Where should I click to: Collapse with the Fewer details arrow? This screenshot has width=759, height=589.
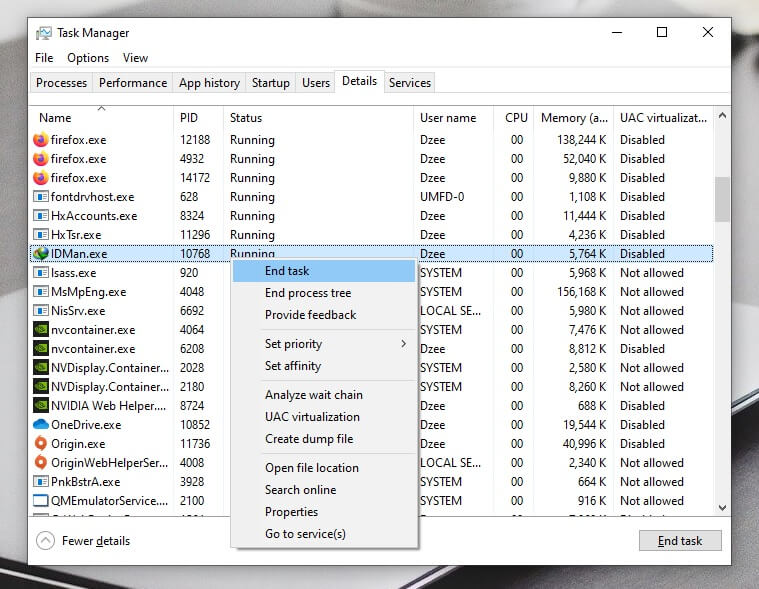point(46,541)
